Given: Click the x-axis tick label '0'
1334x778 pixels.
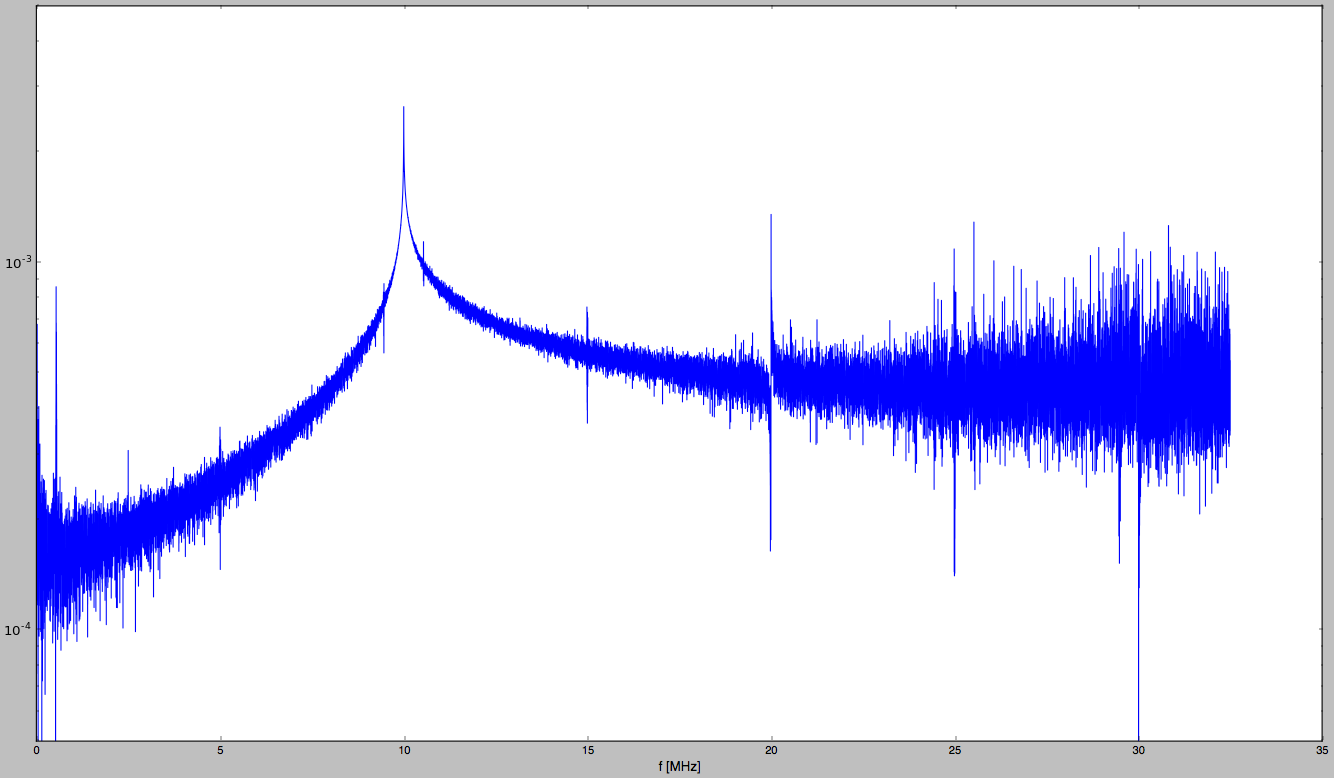Looking at the screenshot, I should (x=37, y=749).
